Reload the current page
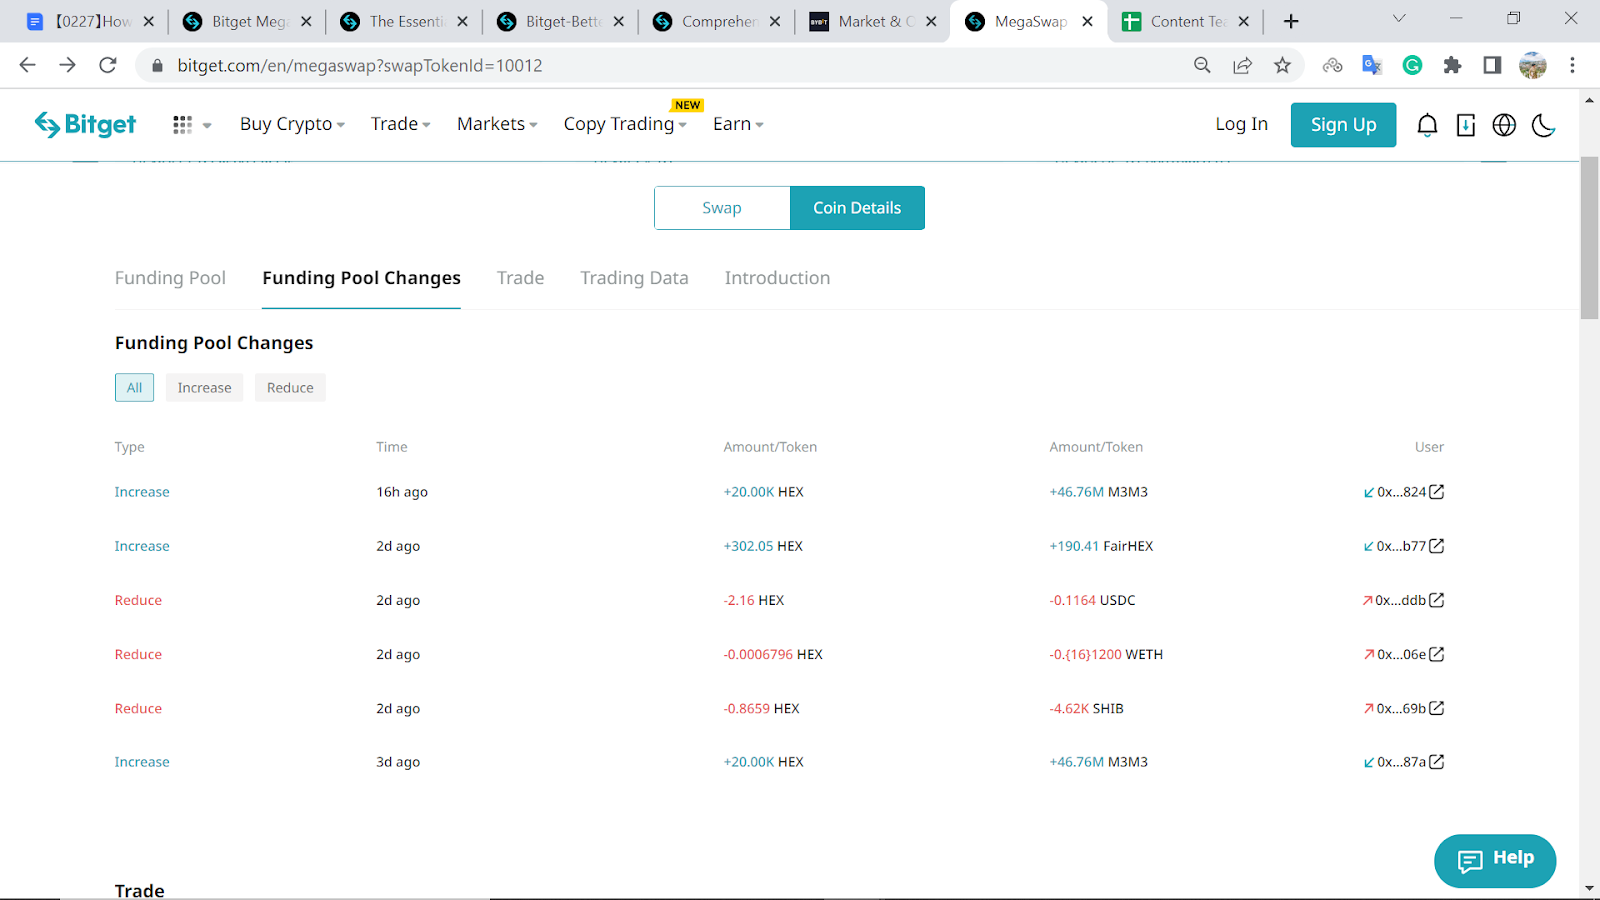1600x900 pixels. (x=108, y=65)
